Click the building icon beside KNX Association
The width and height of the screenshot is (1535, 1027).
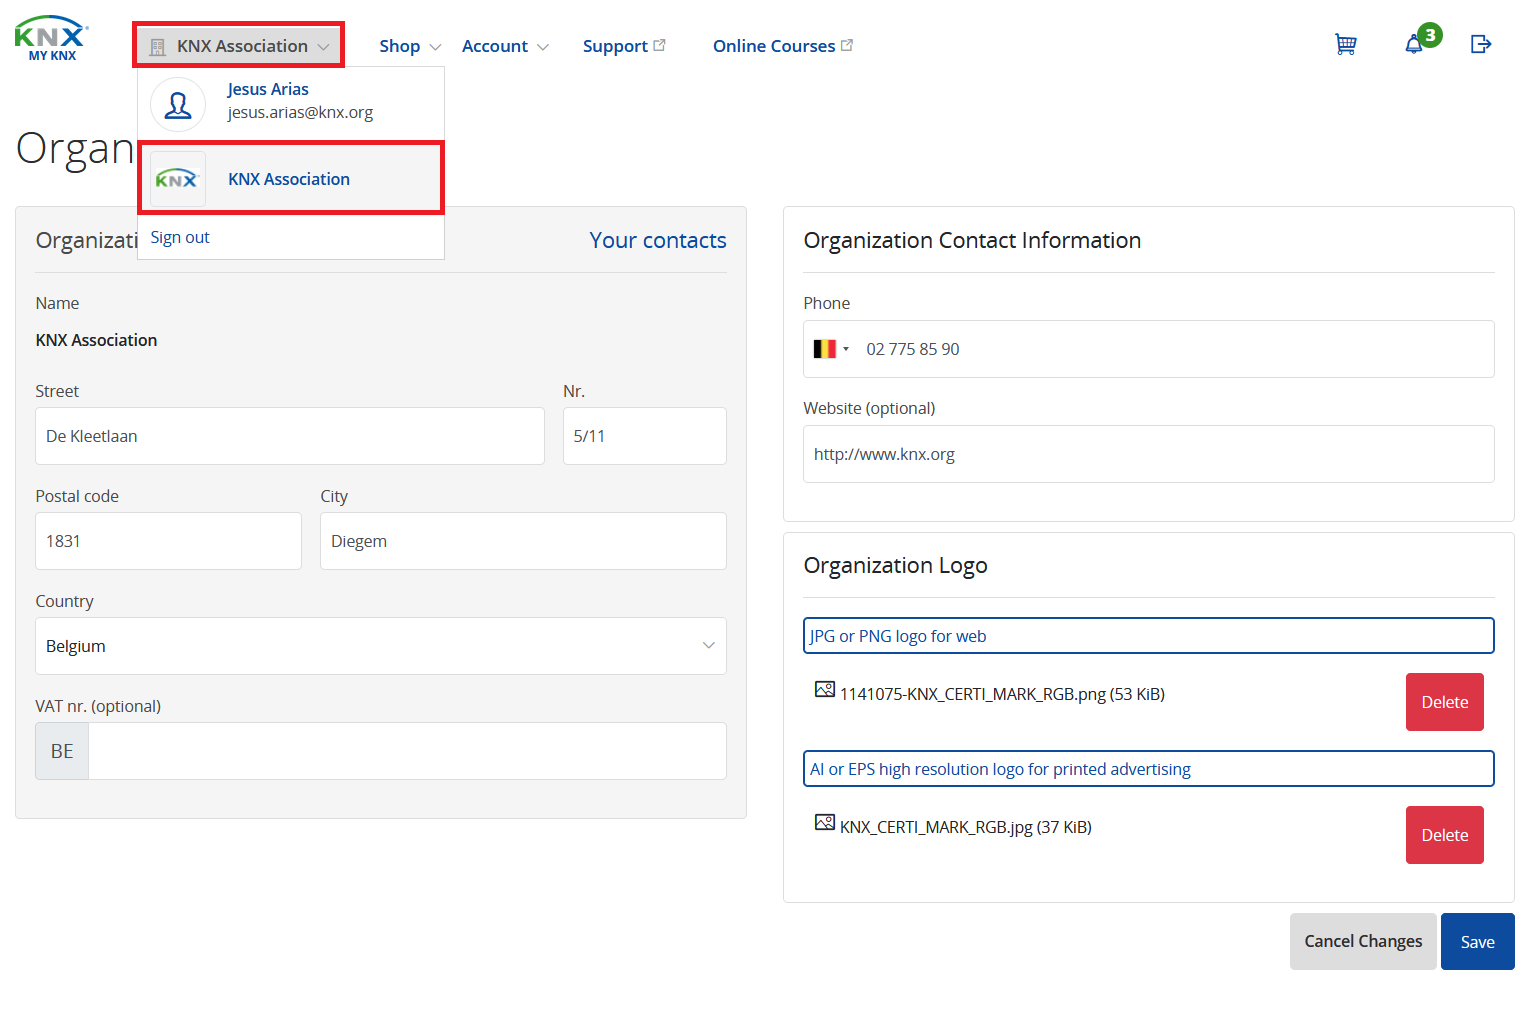pos(158,47)
